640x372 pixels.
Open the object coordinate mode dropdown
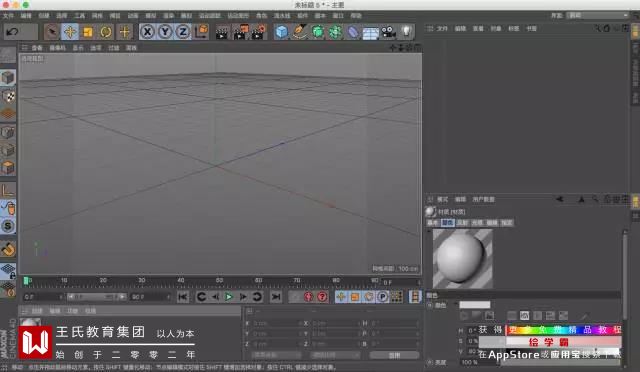(276, 355)
